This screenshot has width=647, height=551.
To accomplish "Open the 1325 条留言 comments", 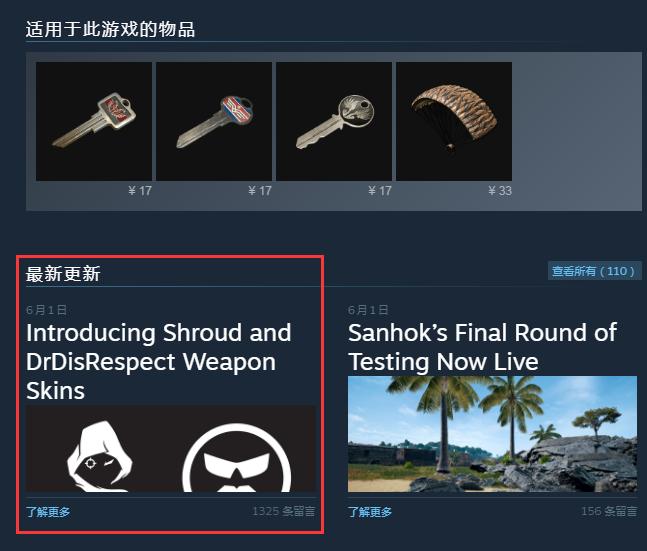I will (x=284, y=511).
